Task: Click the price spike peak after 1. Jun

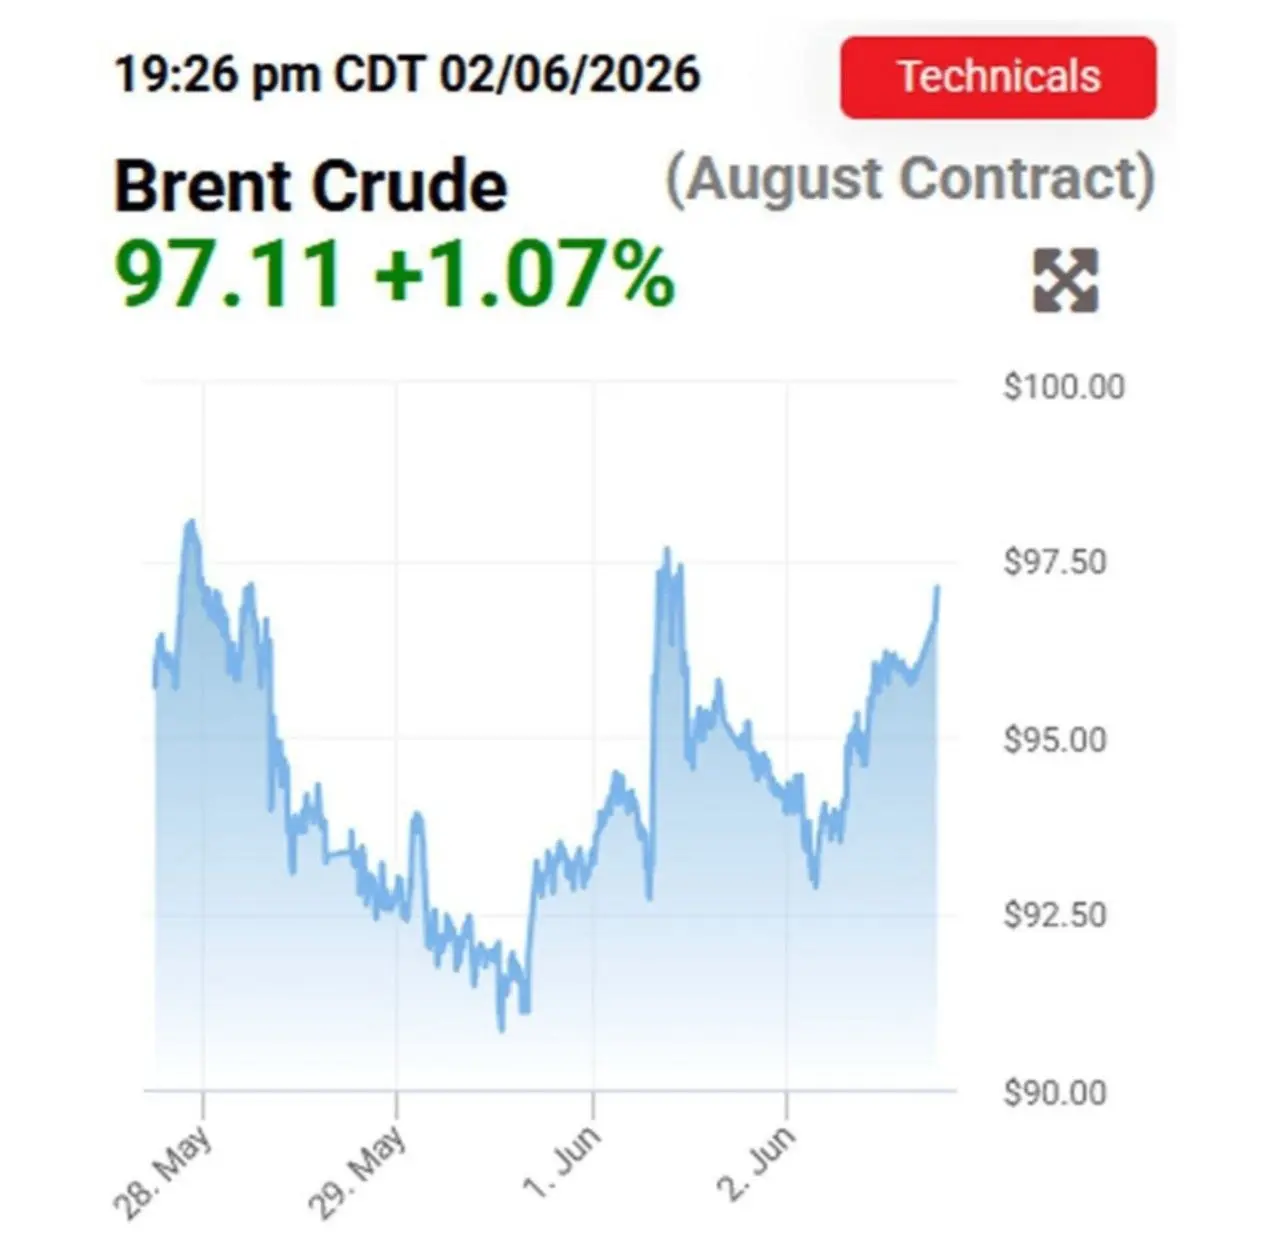Action: (667, 550)
